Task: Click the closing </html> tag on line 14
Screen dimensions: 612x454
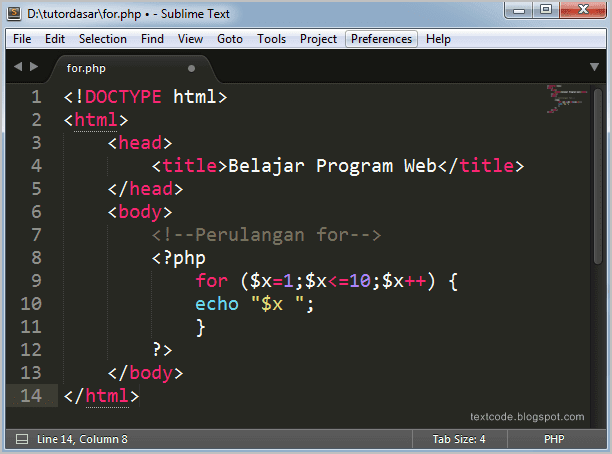Action: click(101, 396)
